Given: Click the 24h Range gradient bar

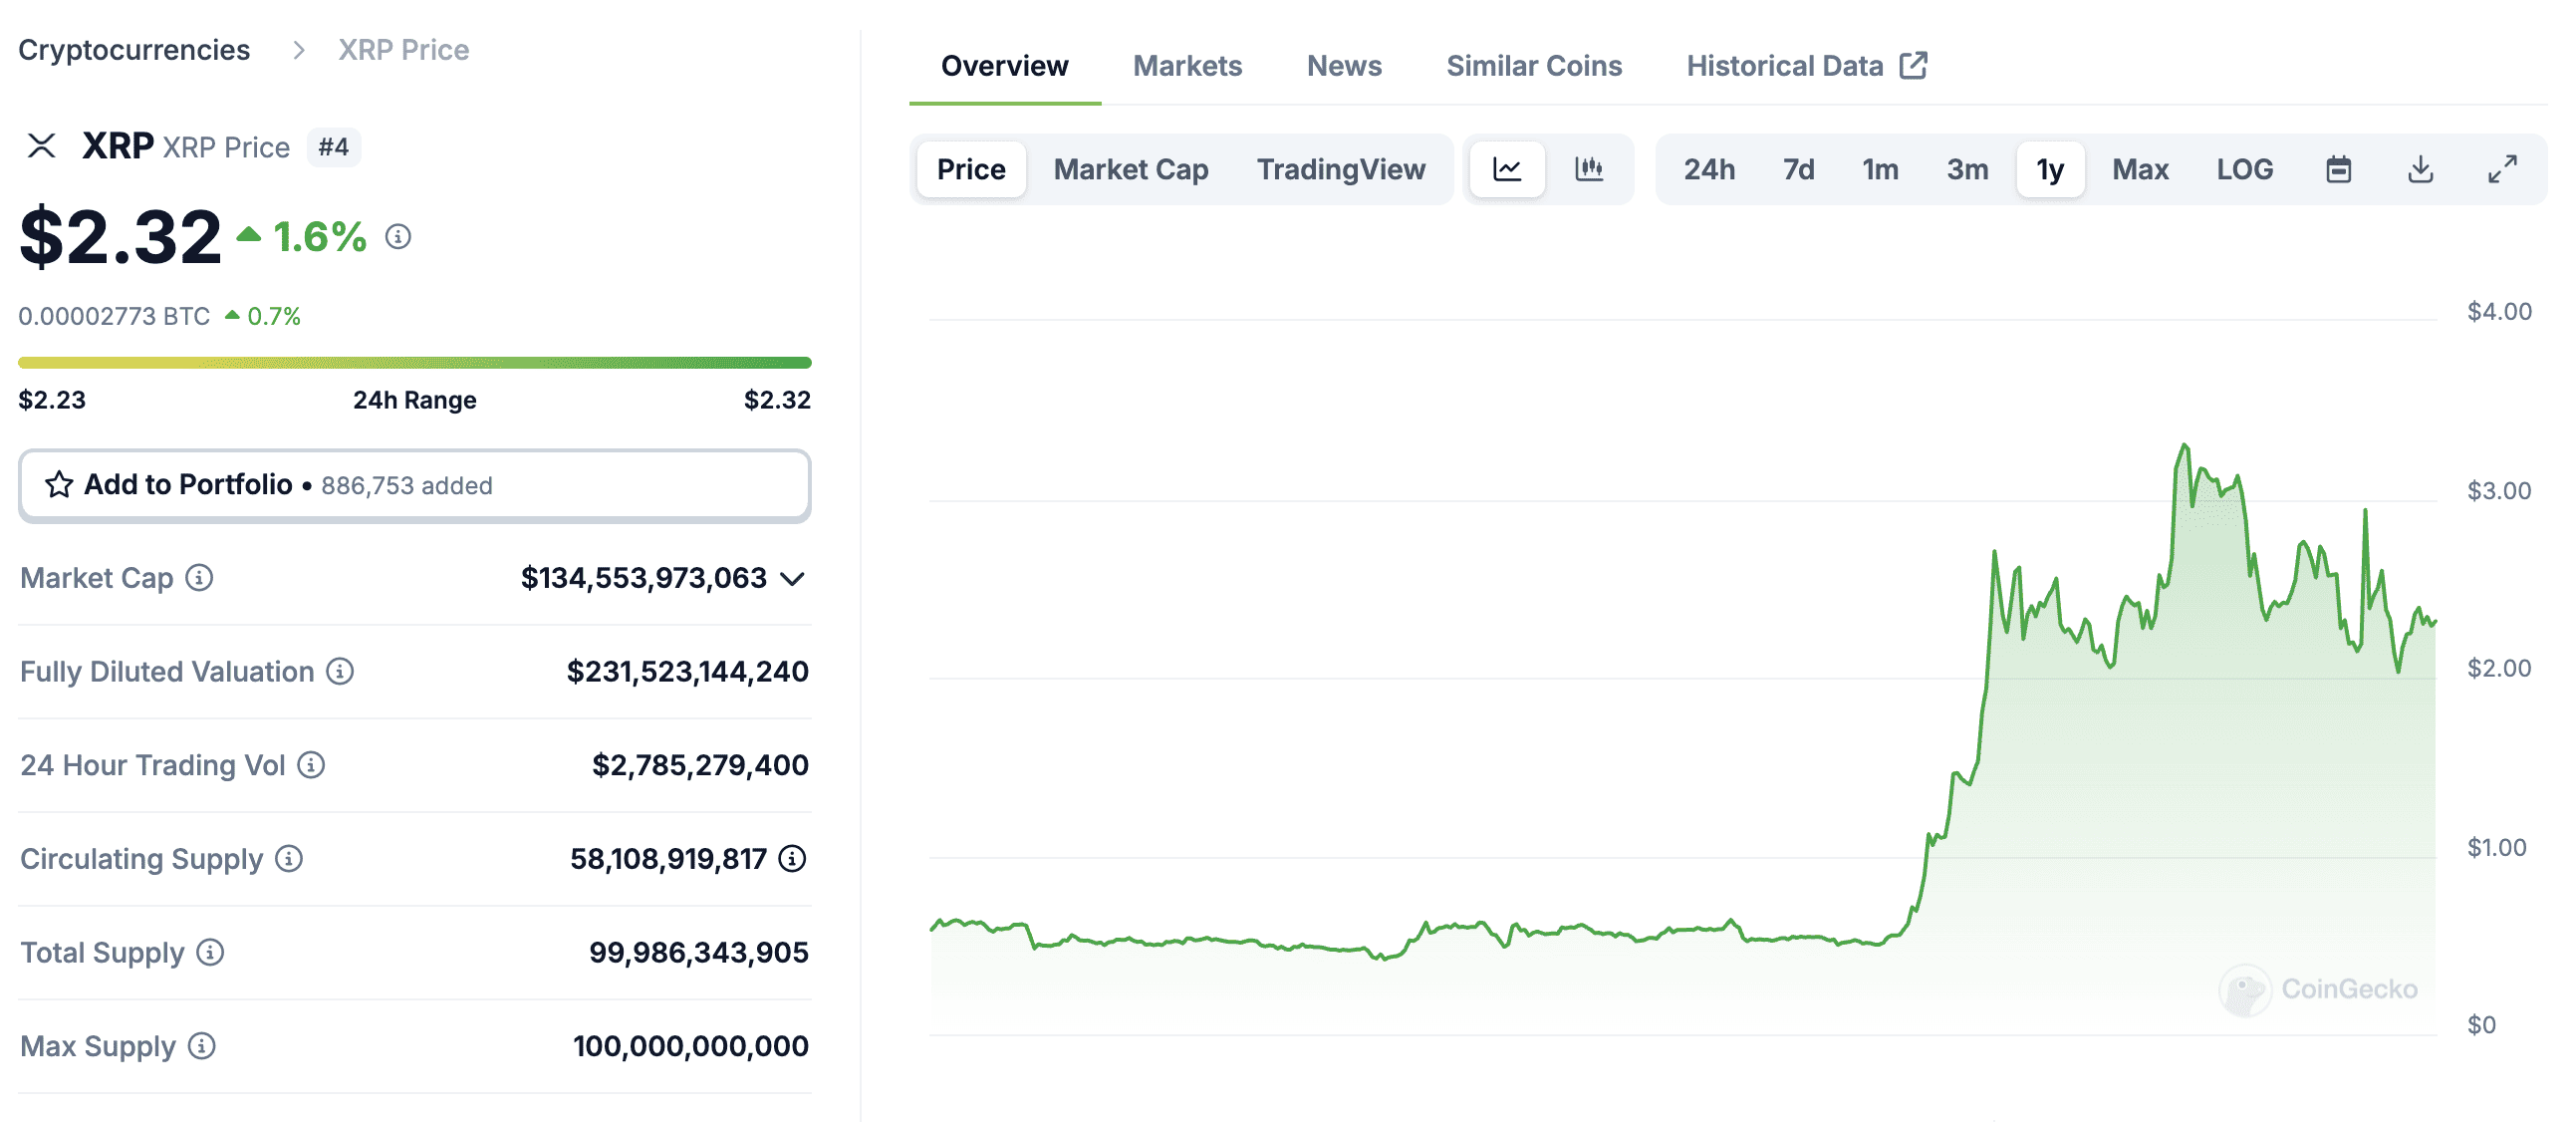Looking at the screenshot, I should (413, 361).
